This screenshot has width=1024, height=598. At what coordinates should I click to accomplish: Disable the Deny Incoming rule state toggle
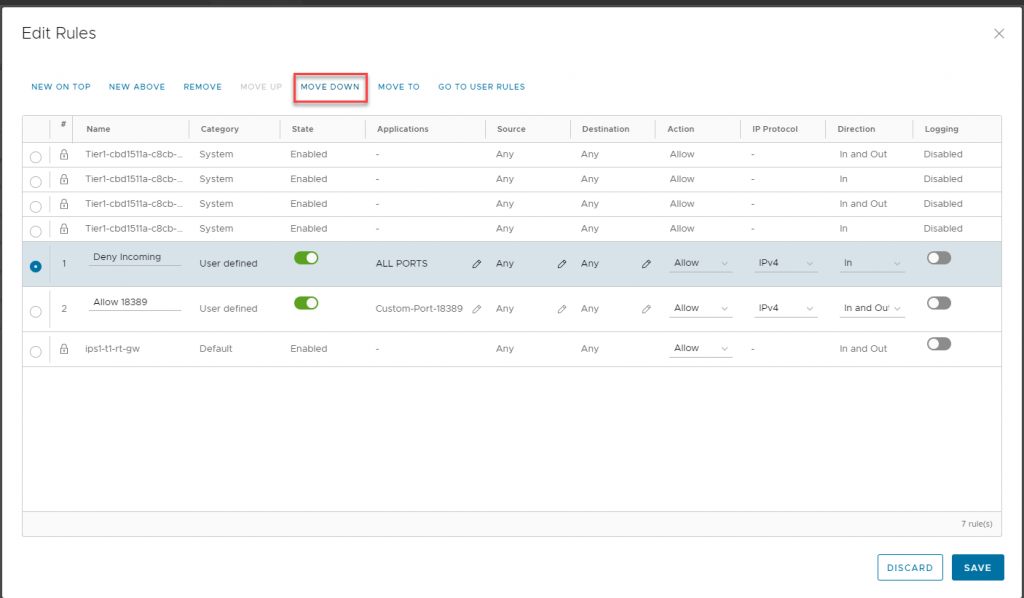tap(306, 258)
